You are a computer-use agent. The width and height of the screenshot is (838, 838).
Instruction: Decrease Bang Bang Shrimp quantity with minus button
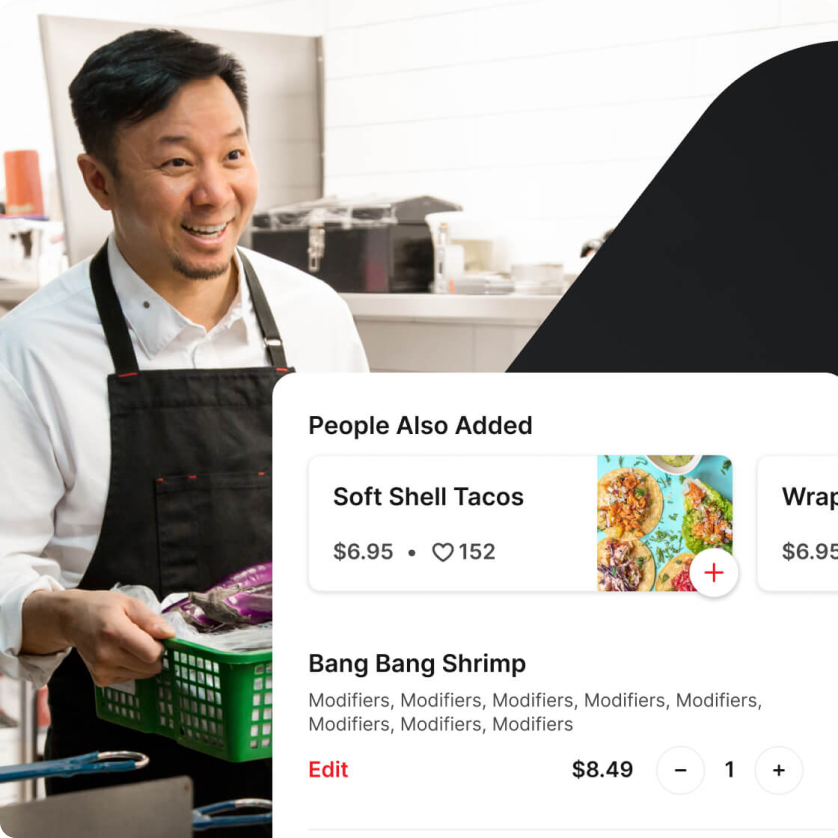click(x=680, y=770)
